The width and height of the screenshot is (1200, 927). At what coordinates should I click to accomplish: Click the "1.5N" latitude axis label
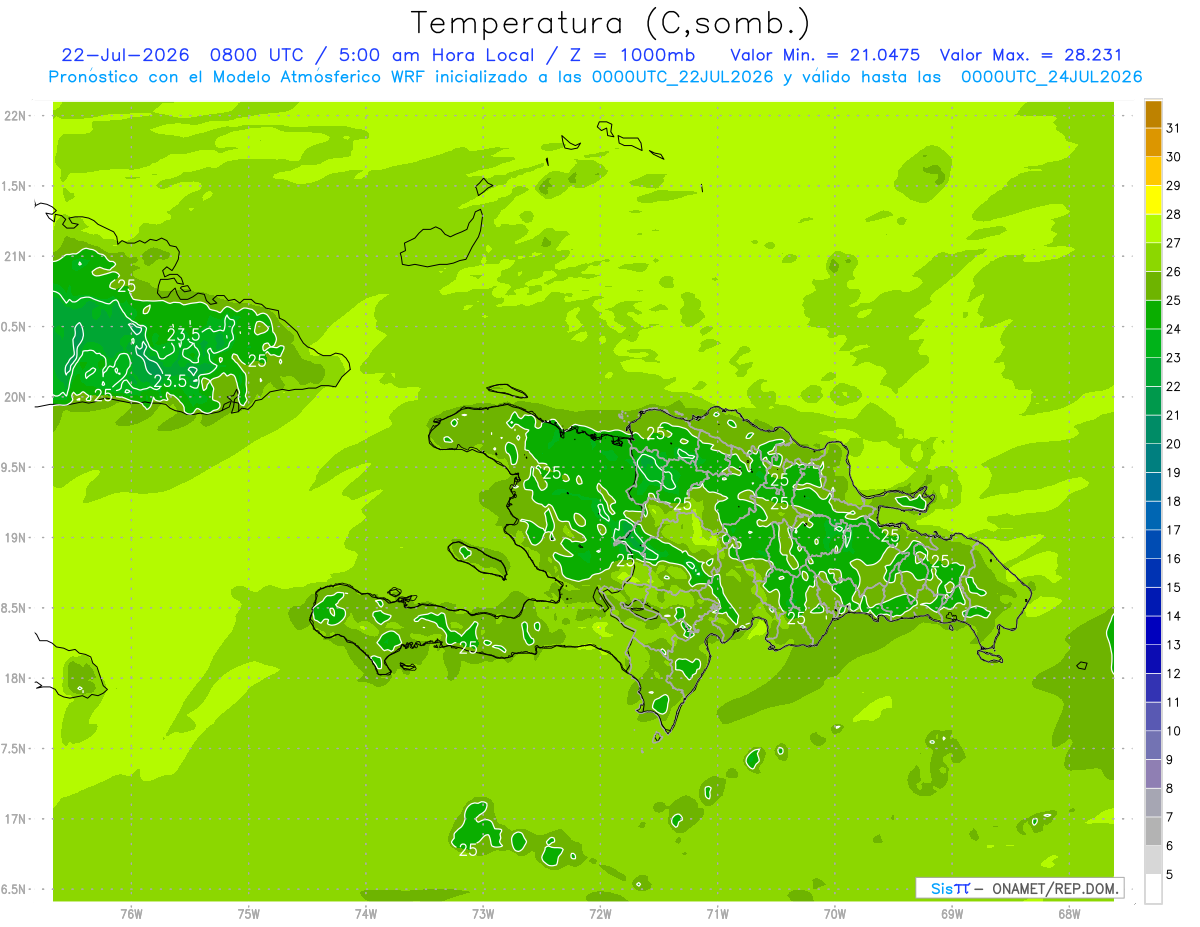coord(15,186)
